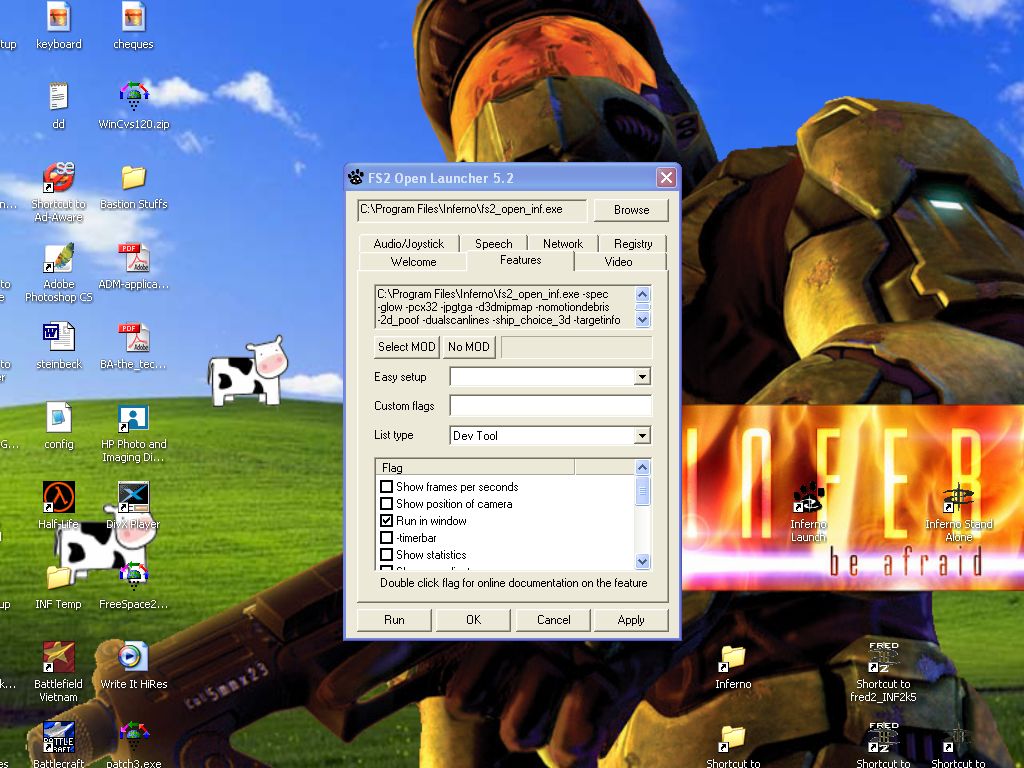Enable the -timerbar flag checkbox
The image size is (1024, 768).
387,537
